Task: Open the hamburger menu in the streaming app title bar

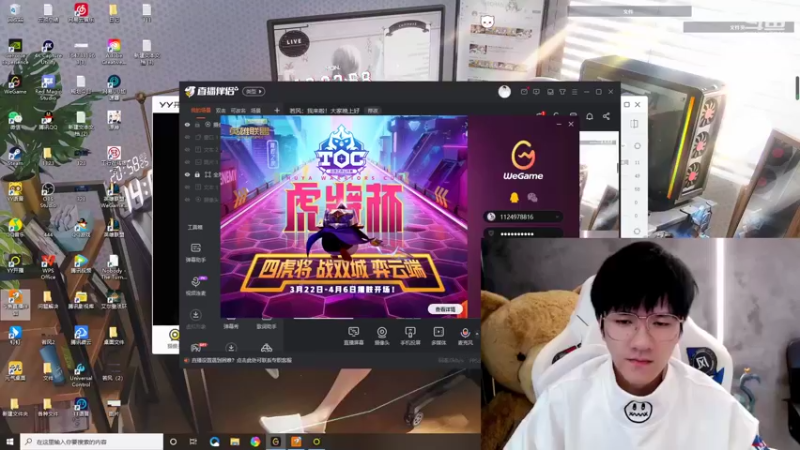Action: 574,92
